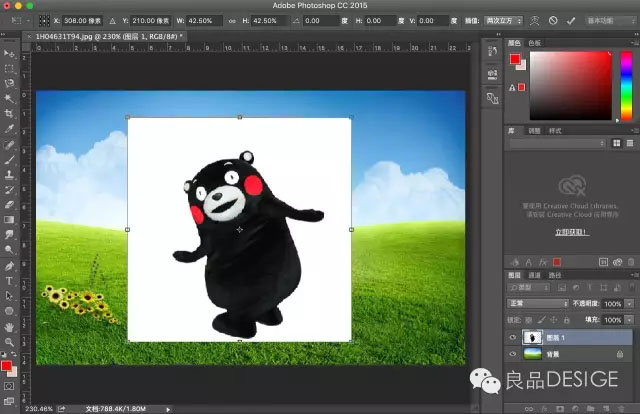
Task: Select the Rectangular Marquee tool
Action: [x=9, y=69]
